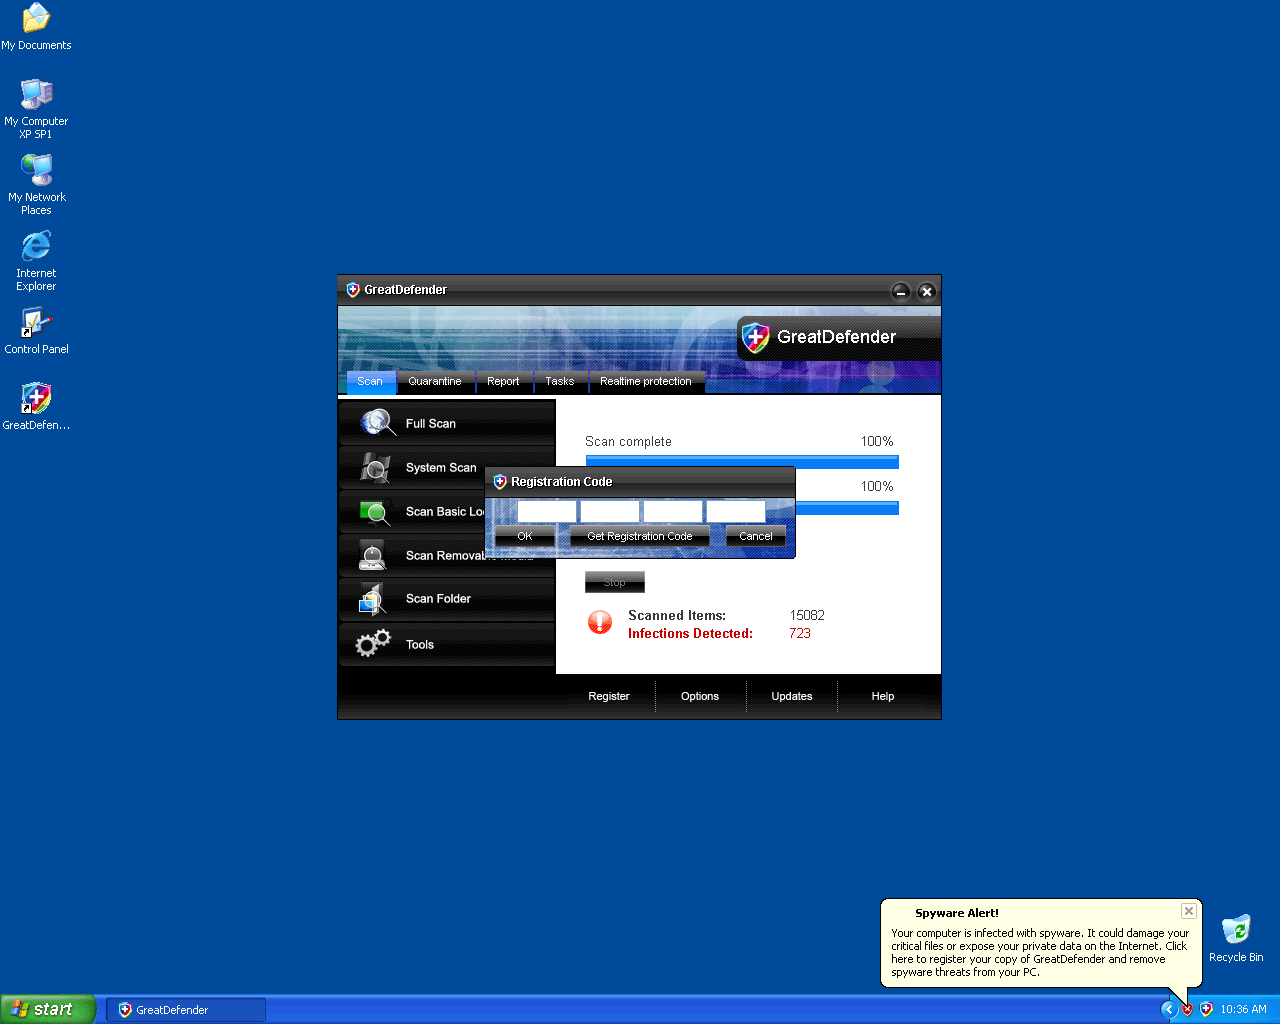Viewport: 1280px width, 1024px height.
Task: Open Tools via the gears icon
Action: coord(373,644)
